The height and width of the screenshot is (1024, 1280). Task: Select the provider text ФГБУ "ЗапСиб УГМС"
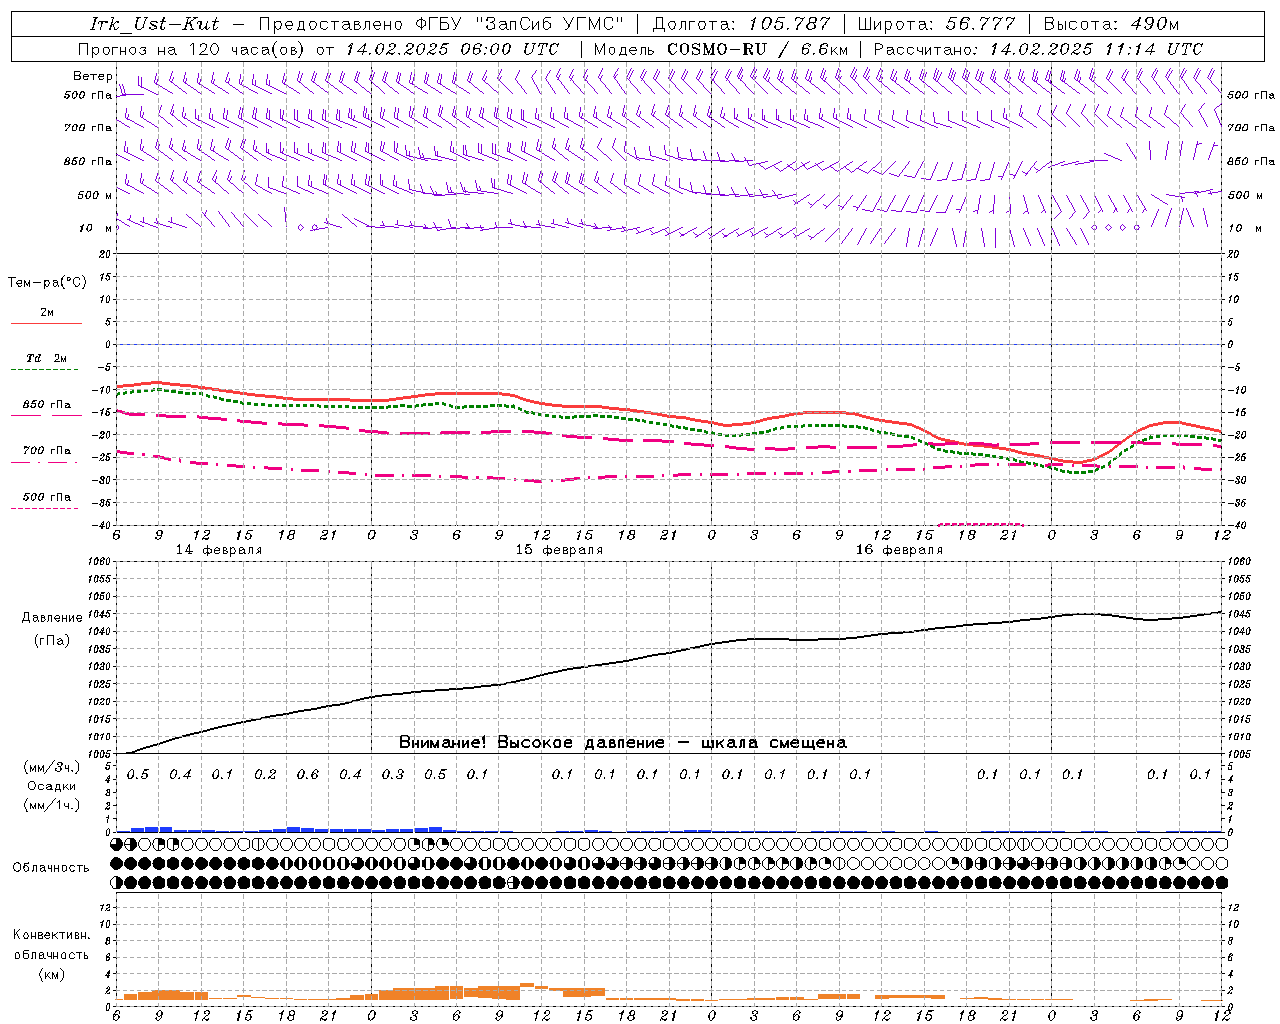tap(519, 24)
